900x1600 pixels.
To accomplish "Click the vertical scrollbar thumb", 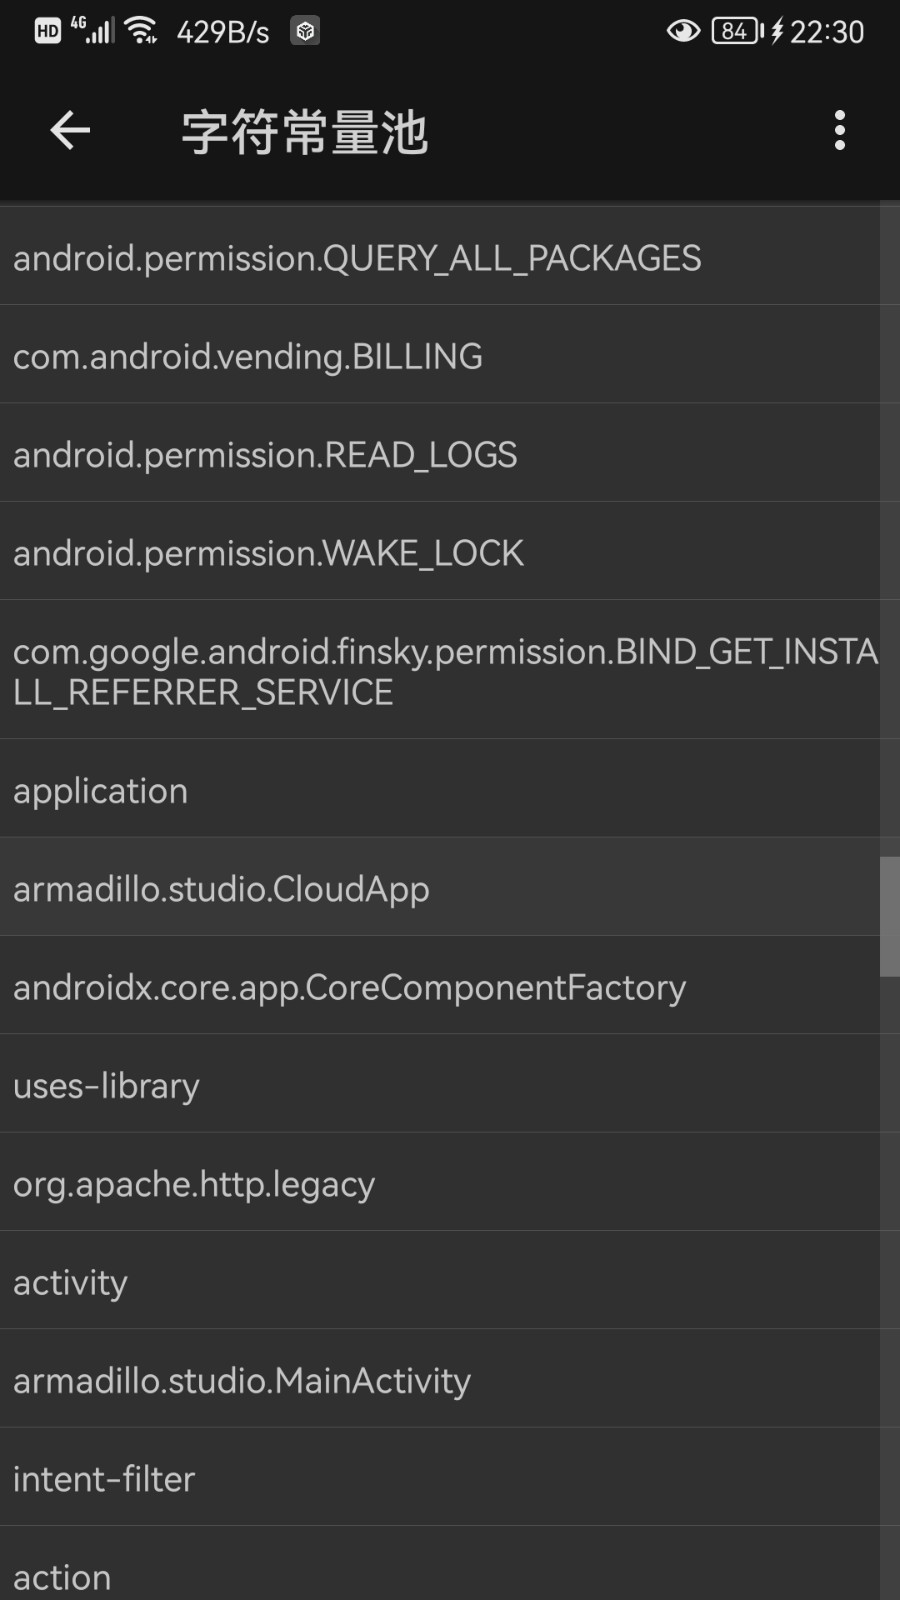I will click(x=889, y=916).
